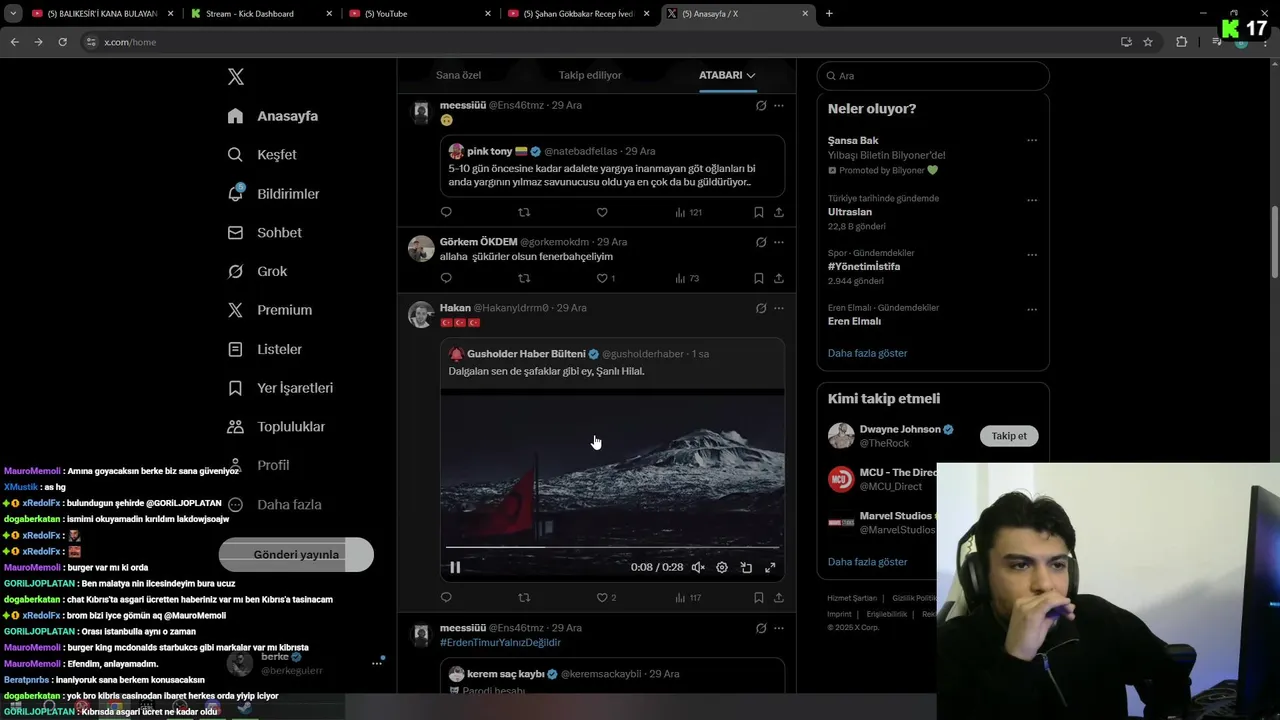Open Topluluklar communities

pyautogui.click(x=276, y=427)
